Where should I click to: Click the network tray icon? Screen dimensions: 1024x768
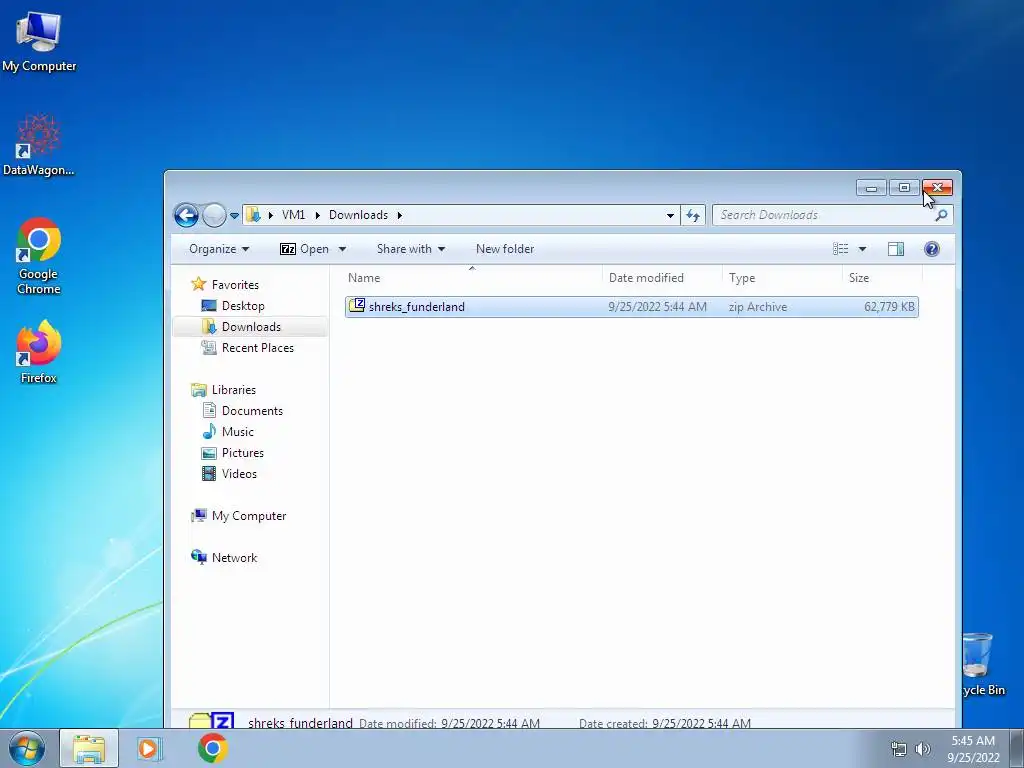click(899, 749)
